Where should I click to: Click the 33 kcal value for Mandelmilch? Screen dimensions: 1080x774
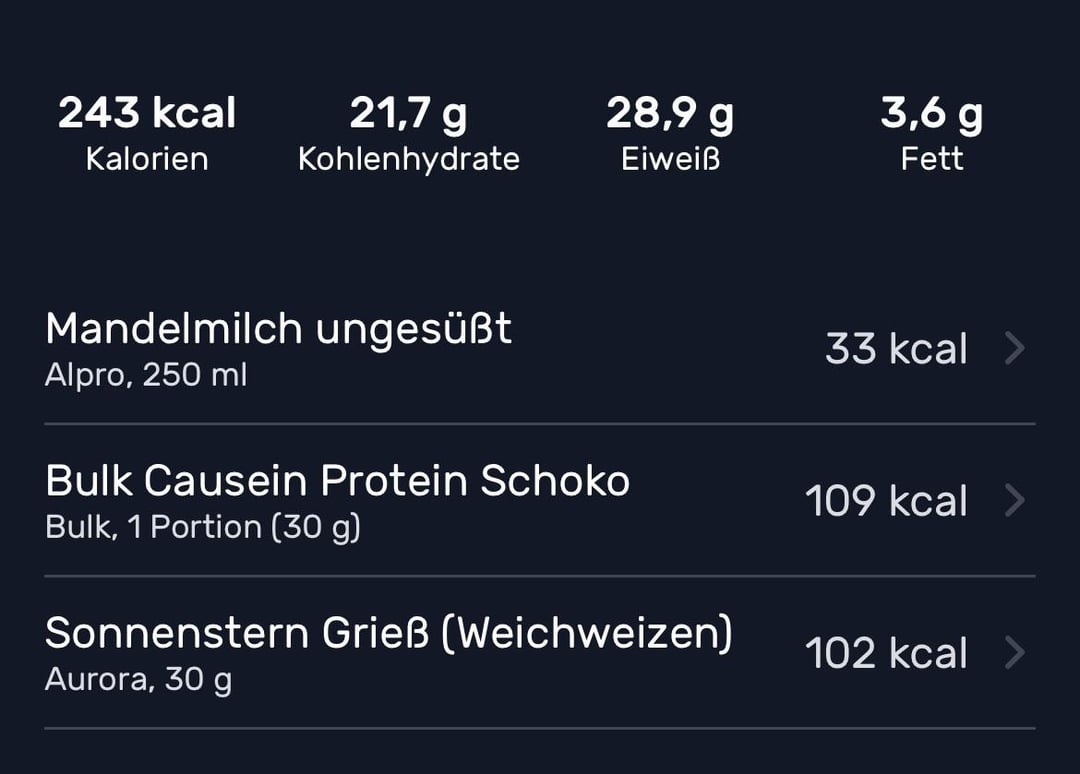tap(895, 349)
